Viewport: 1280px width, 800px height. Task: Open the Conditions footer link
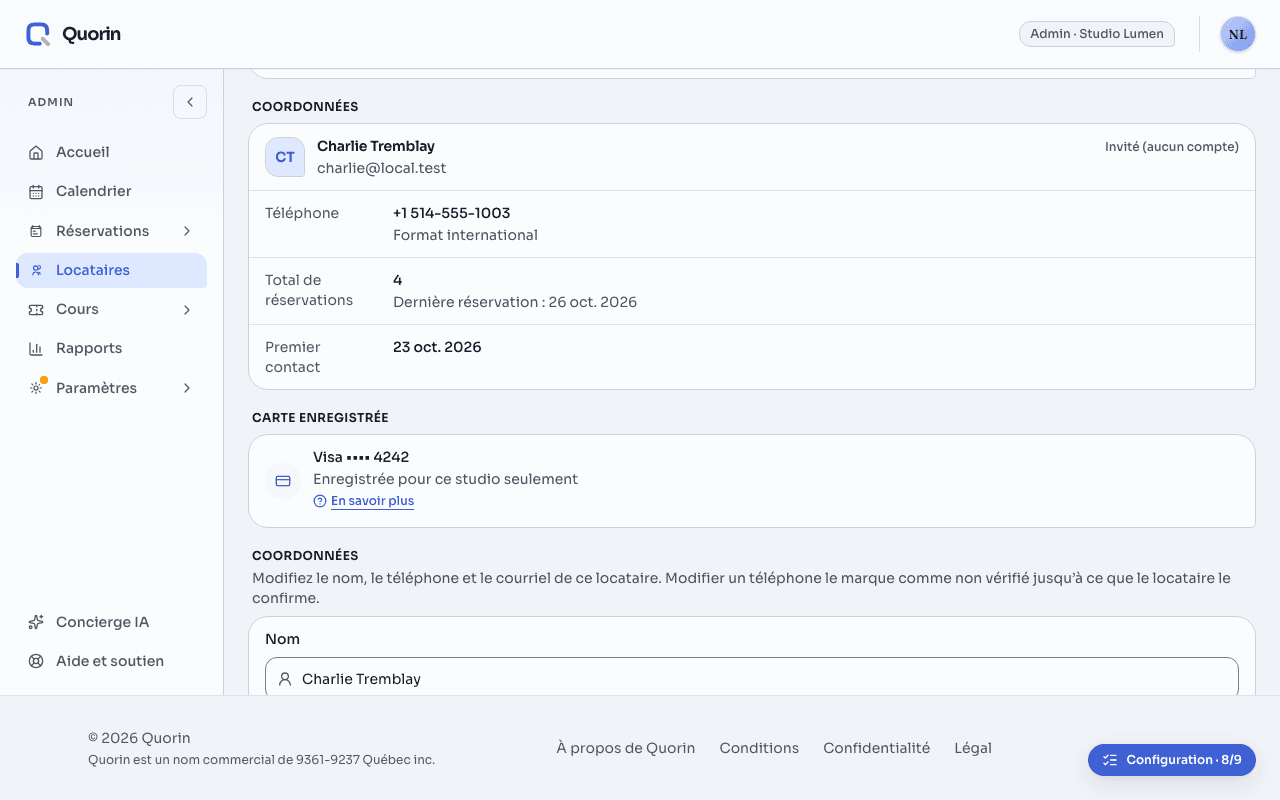759,748
